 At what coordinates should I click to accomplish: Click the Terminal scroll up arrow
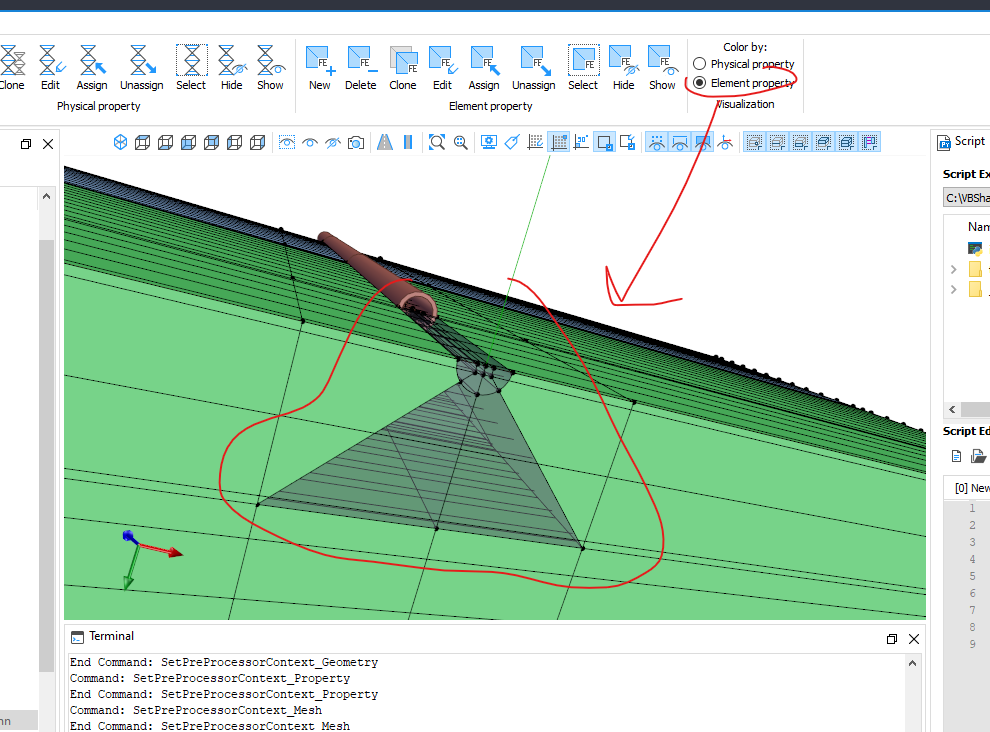(x=912, y=663)
